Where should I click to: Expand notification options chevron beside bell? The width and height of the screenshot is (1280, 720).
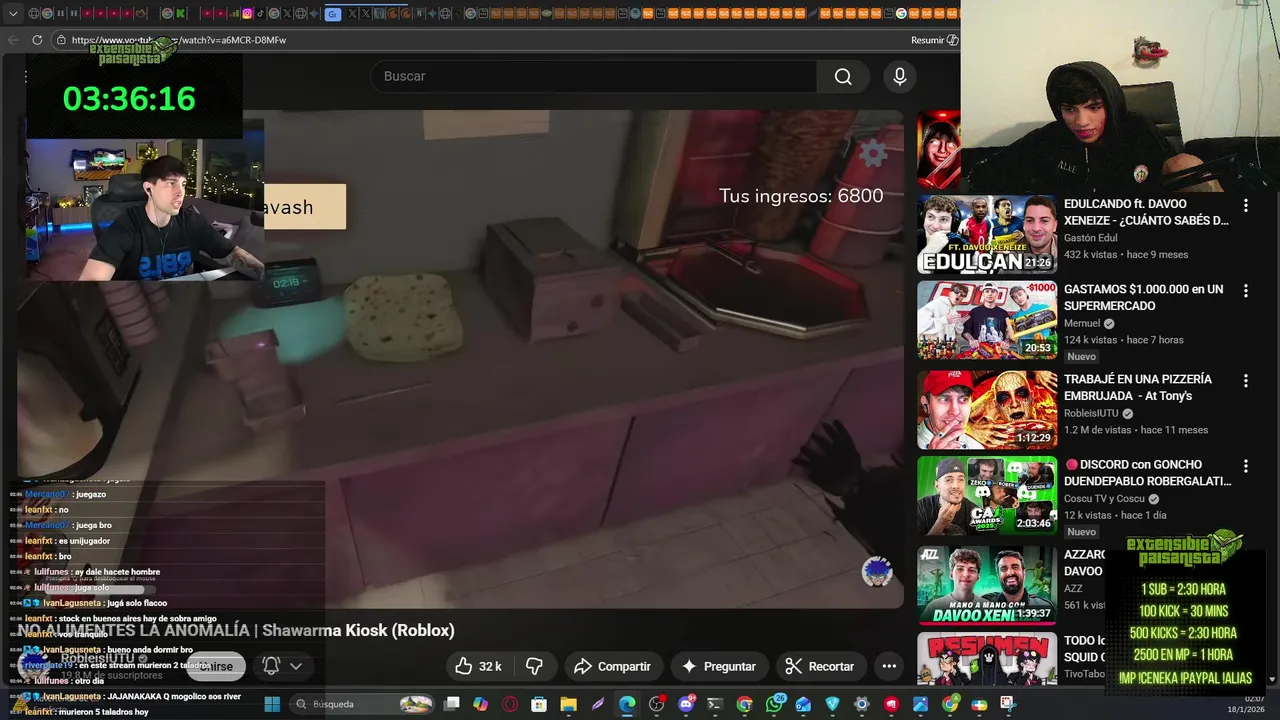296,666
